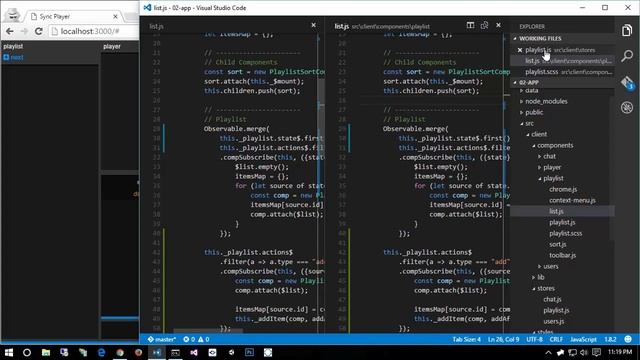
Task: Click the open changes icon beside split editor
Action: [484, 25]
